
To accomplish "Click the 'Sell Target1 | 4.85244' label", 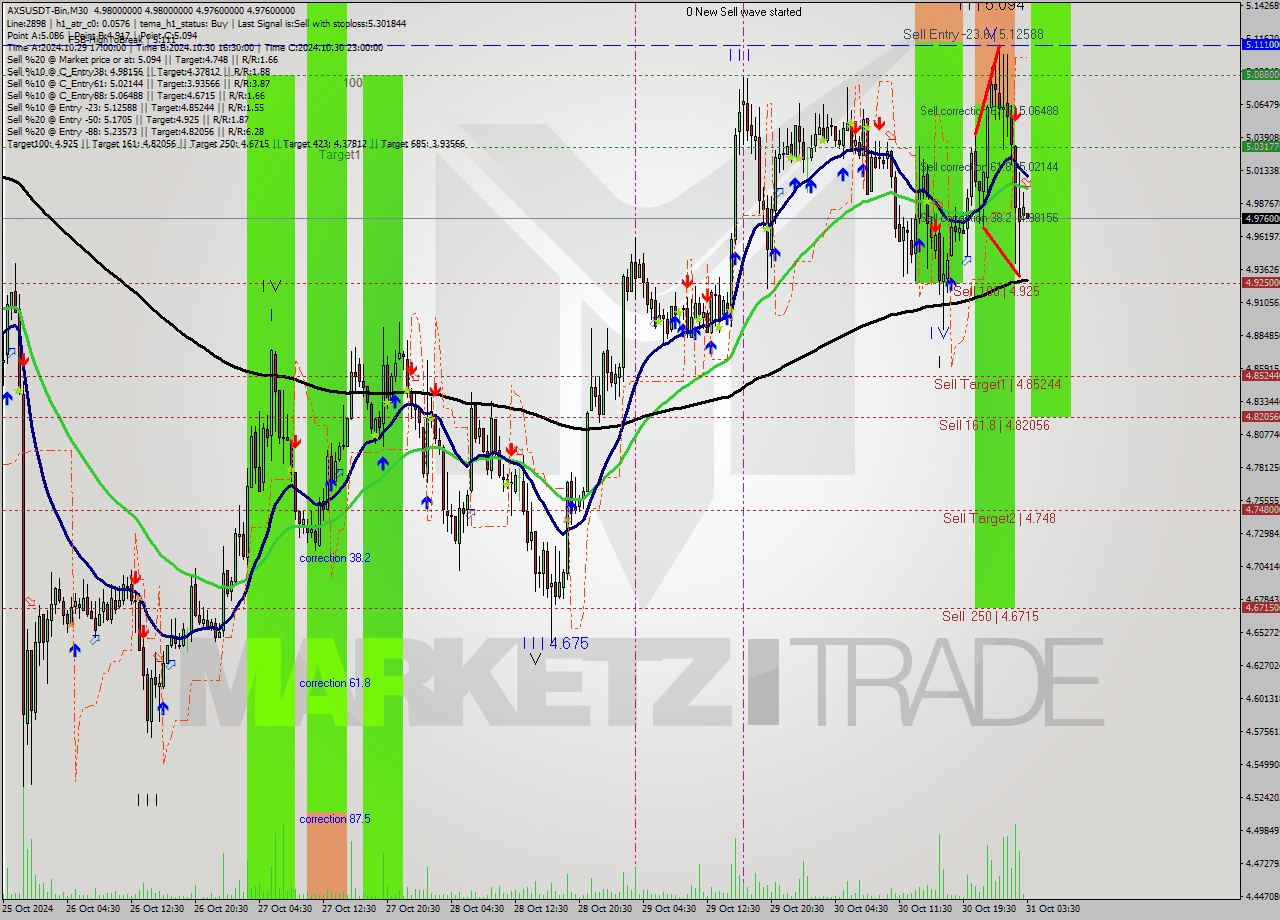I will coord(997,384).
